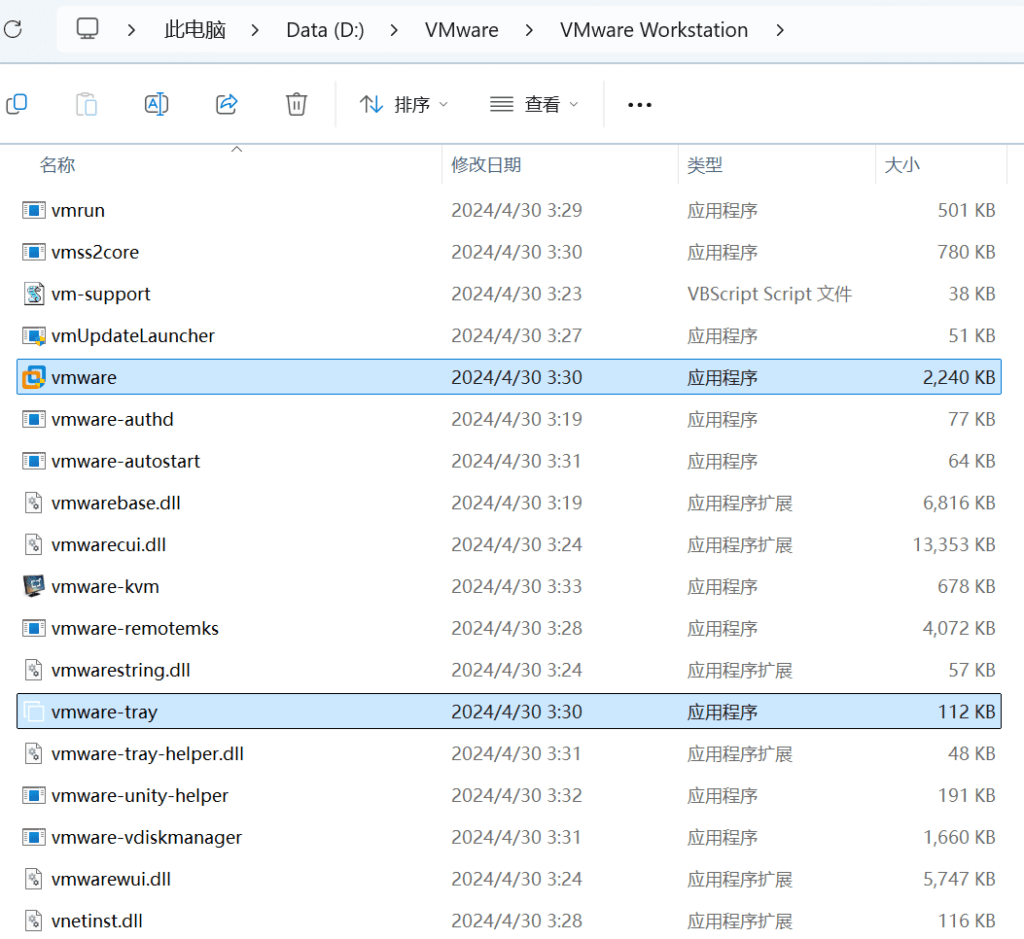Expand chevron after Data (D:) breadcrumb
This screenshot has height=939, width=1024.
click(392, 30)
